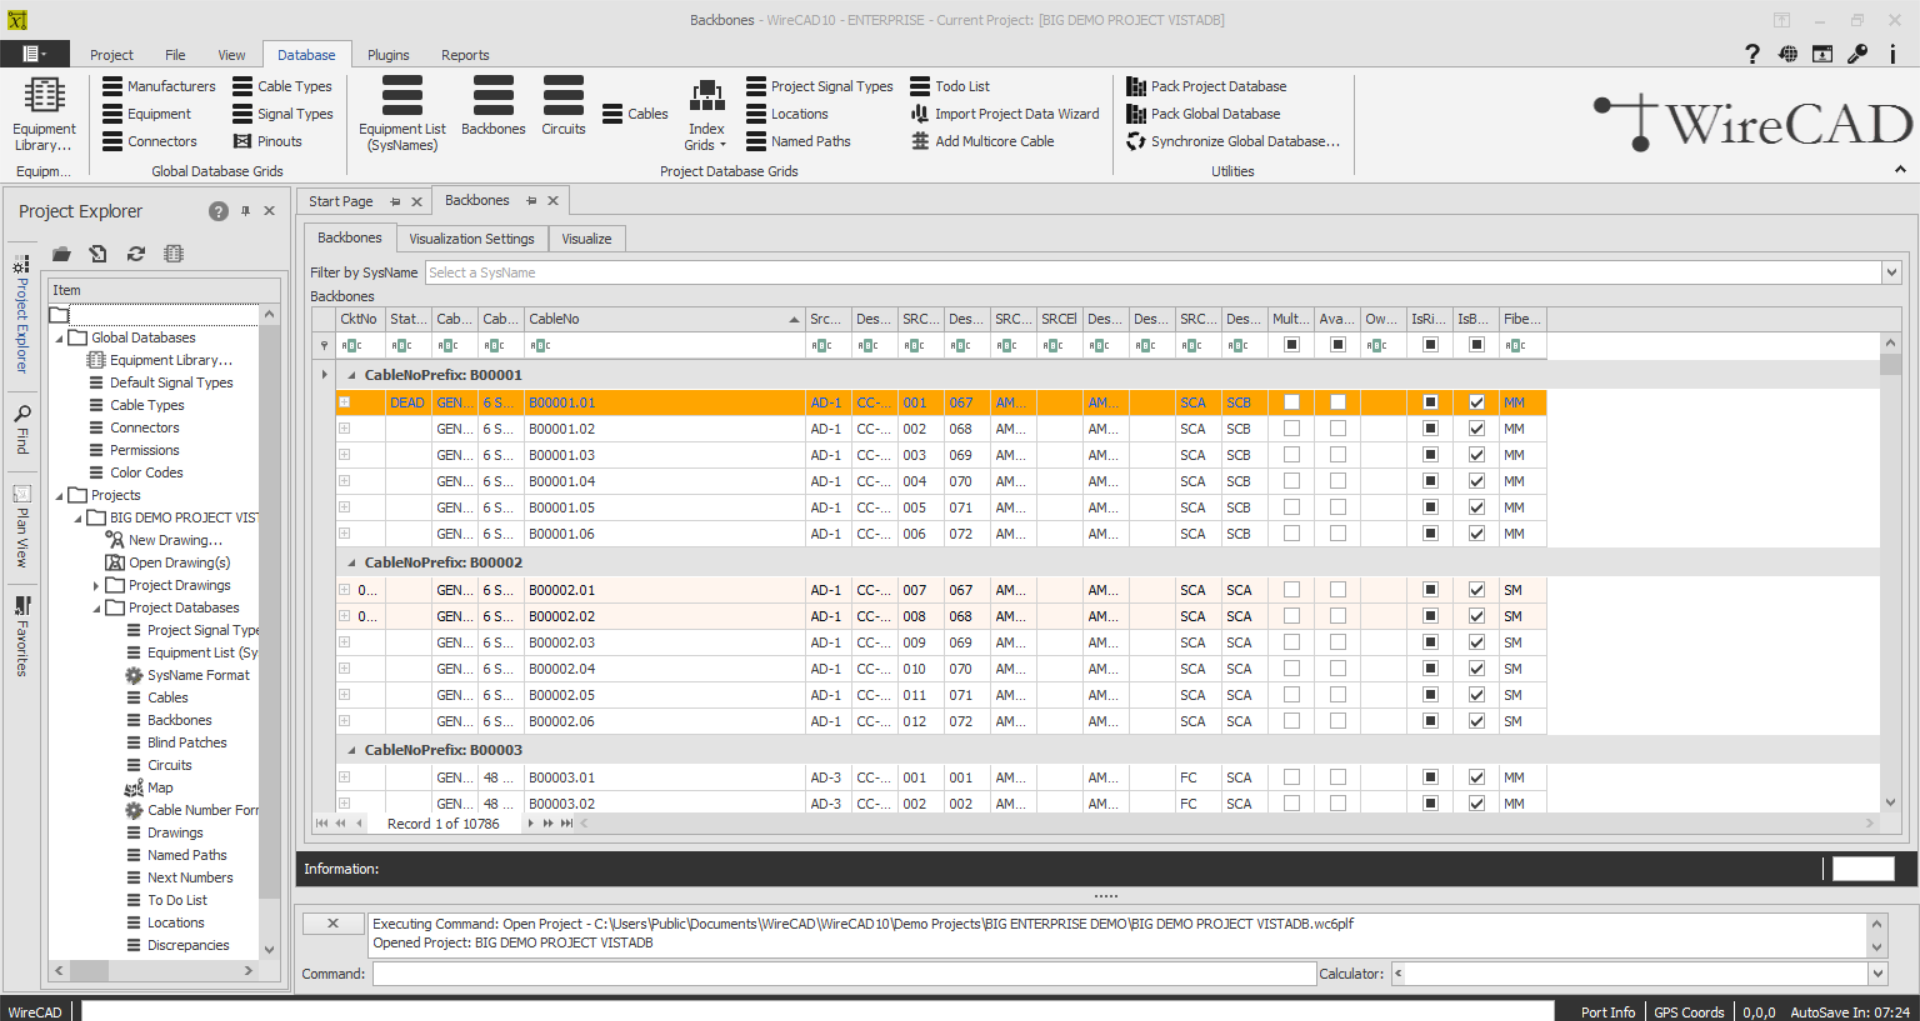Screen dimensions: 1920x1021
Task: Clear the command output with X button
Action: [x=333, y=924]
